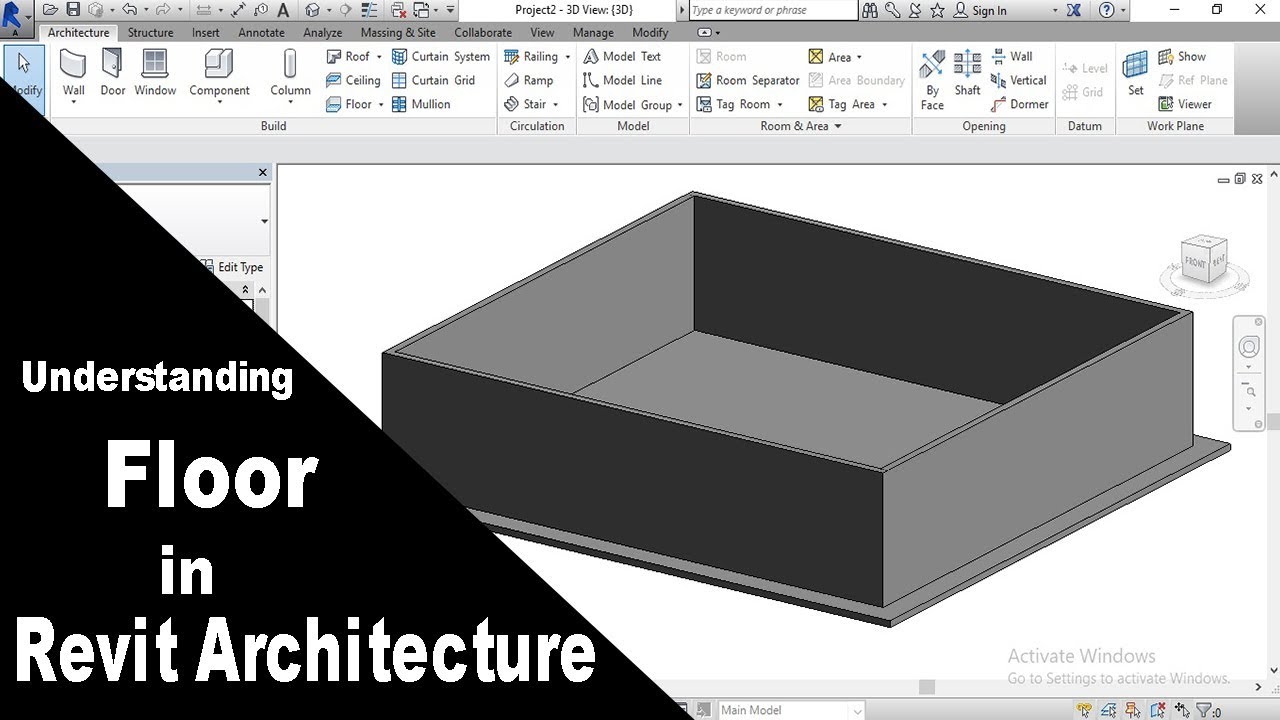The width and height of the screenshot is (1280, 720).
Task: Click the Default 3D View house icon
Action: tap(312, 10)
